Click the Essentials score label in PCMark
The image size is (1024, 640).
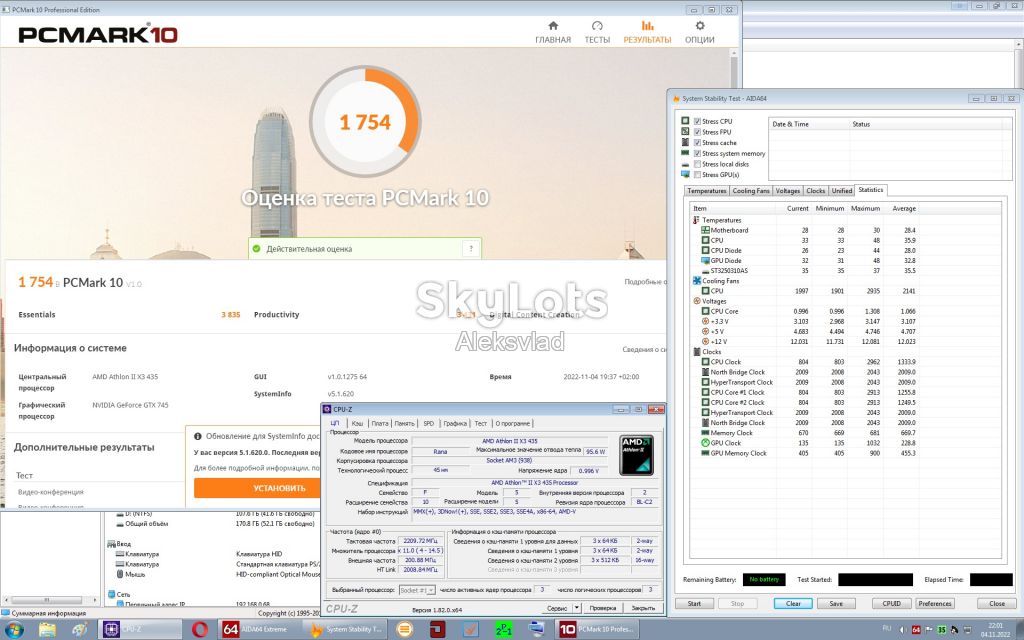pyautogui.click(x=37, y=315)
